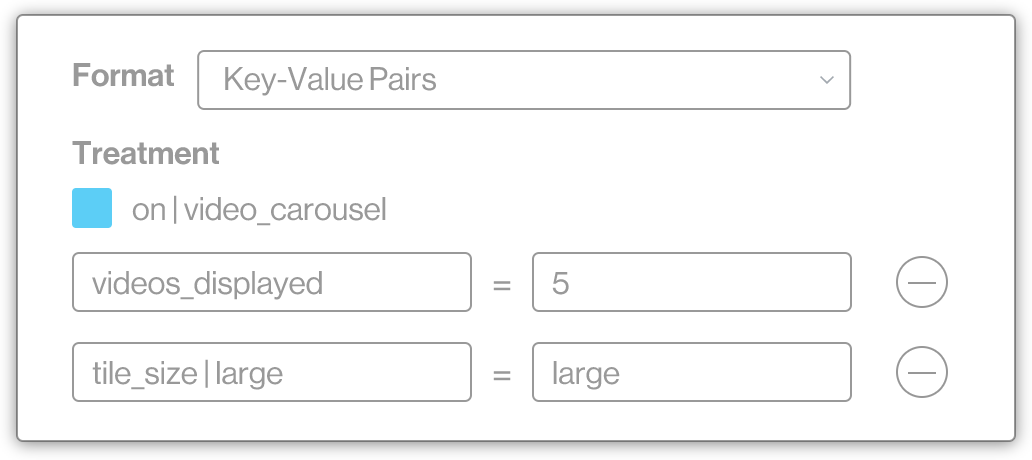Click the chevron arrow in Format selector
This screenshot has height=460, width=1032.
pyautogui.click(x=826, y=80)
